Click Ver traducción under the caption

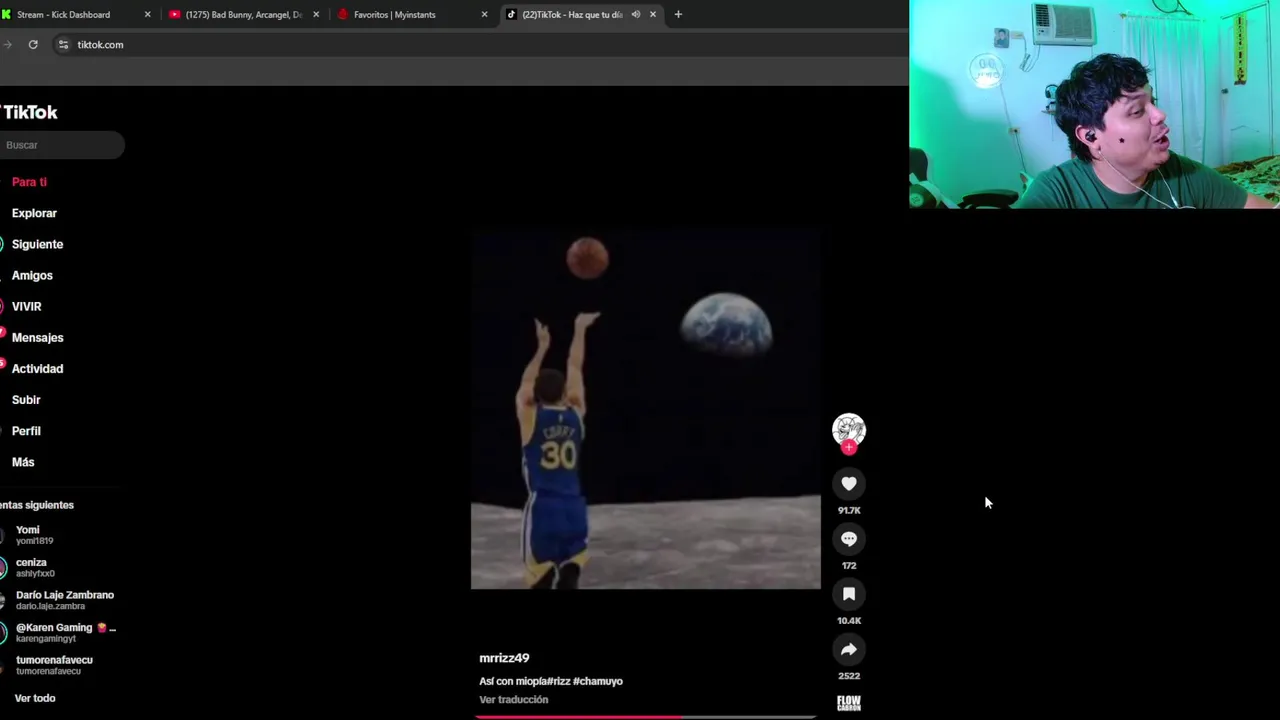coord(514,700)
